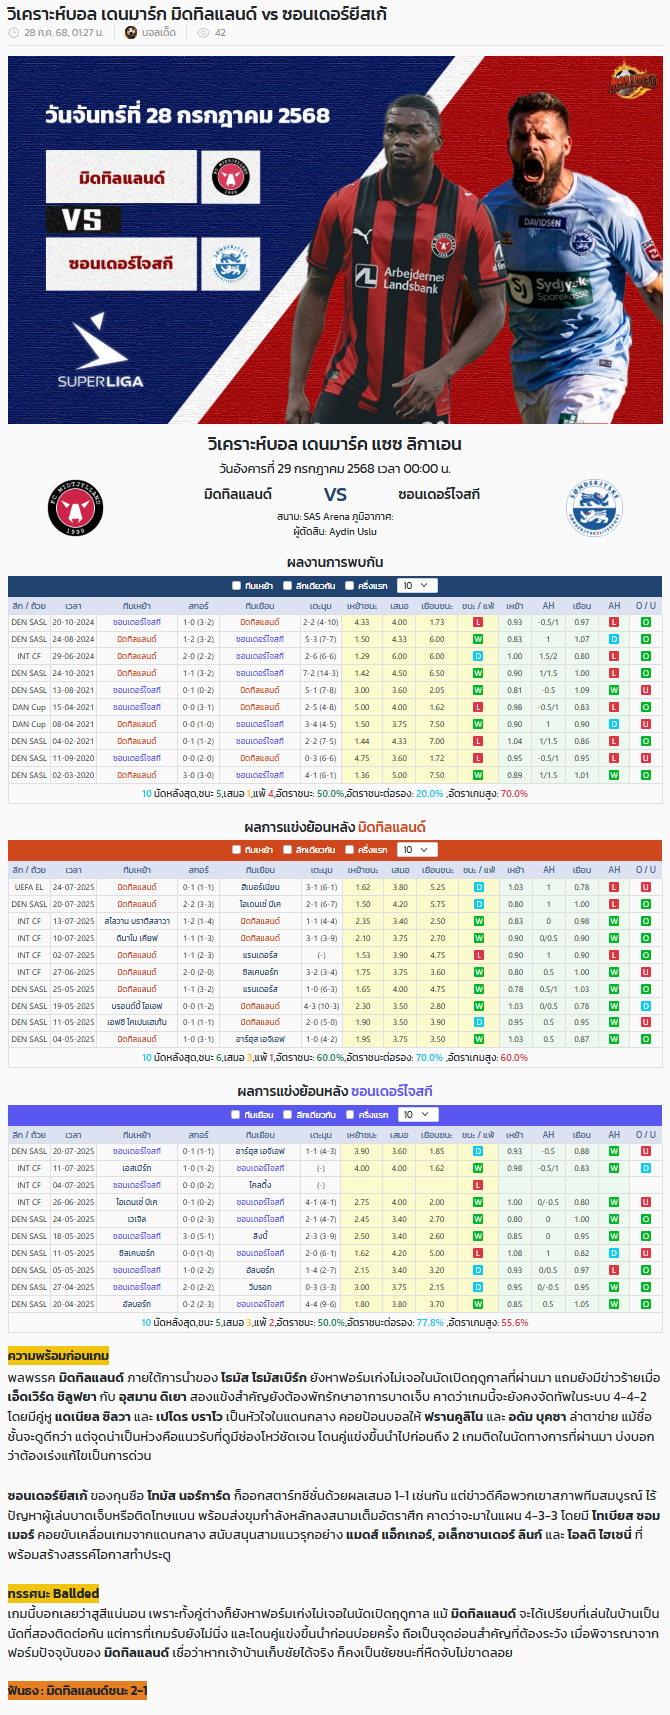Click the main match banner image
670x1715 pixels.
pos(335,240)
